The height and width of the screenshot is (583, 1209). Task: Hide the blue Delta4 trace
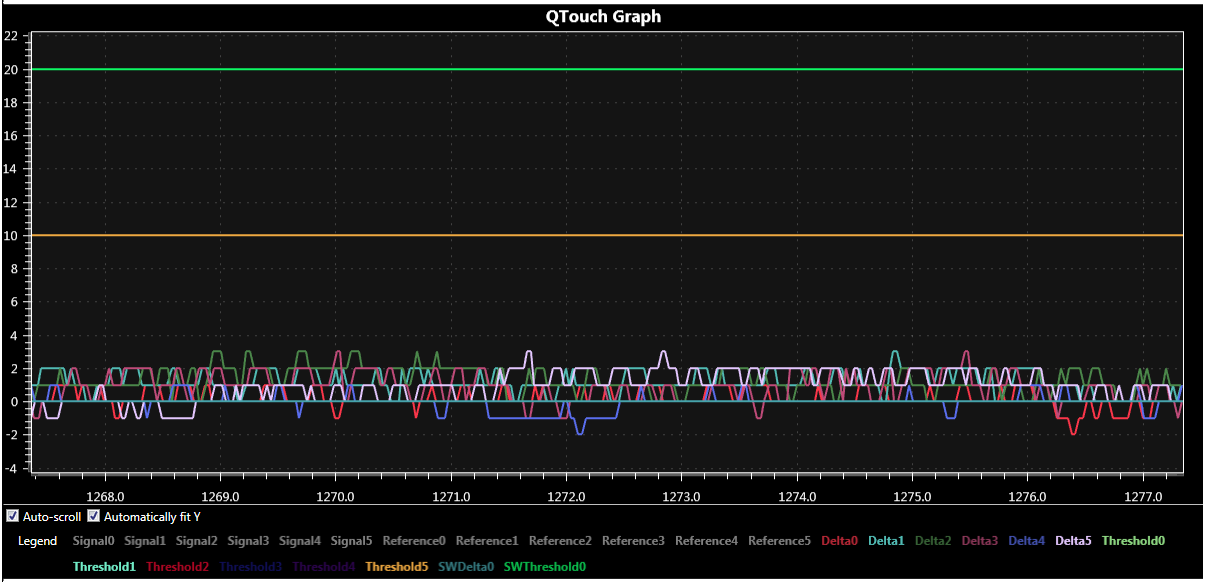[1027, 541]
